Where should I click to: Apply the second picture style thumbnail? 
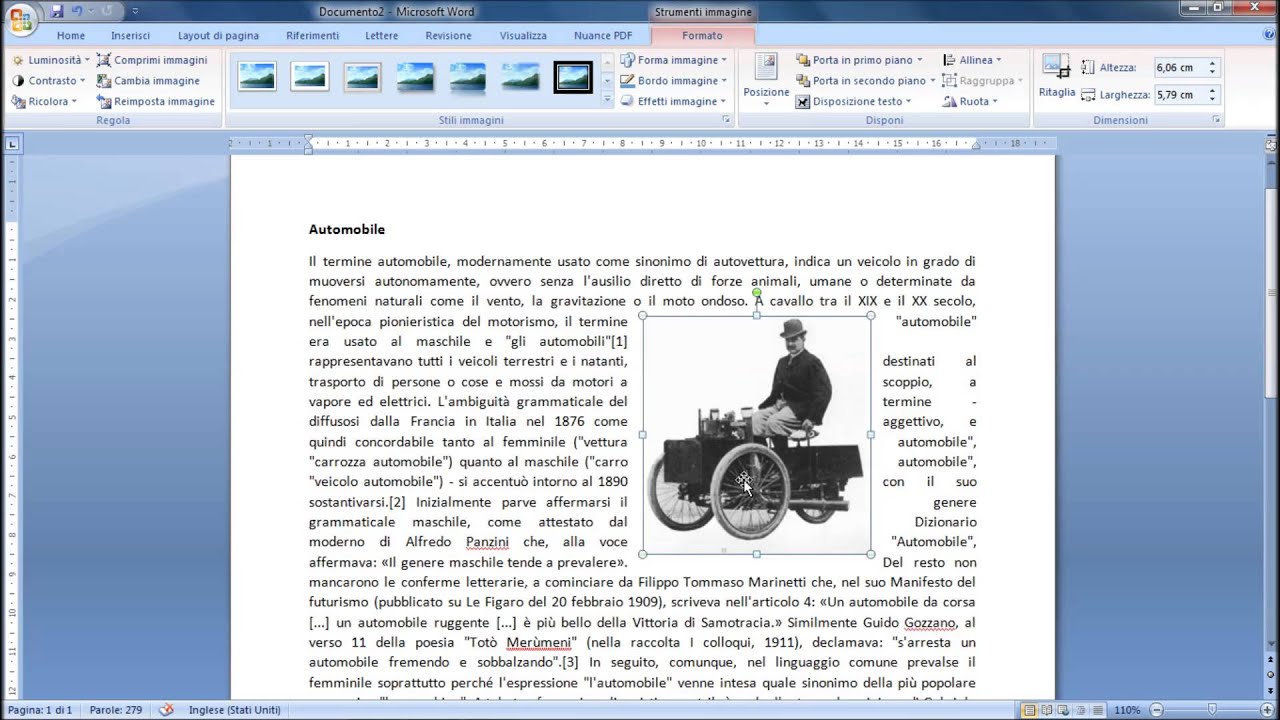(310, 77)
